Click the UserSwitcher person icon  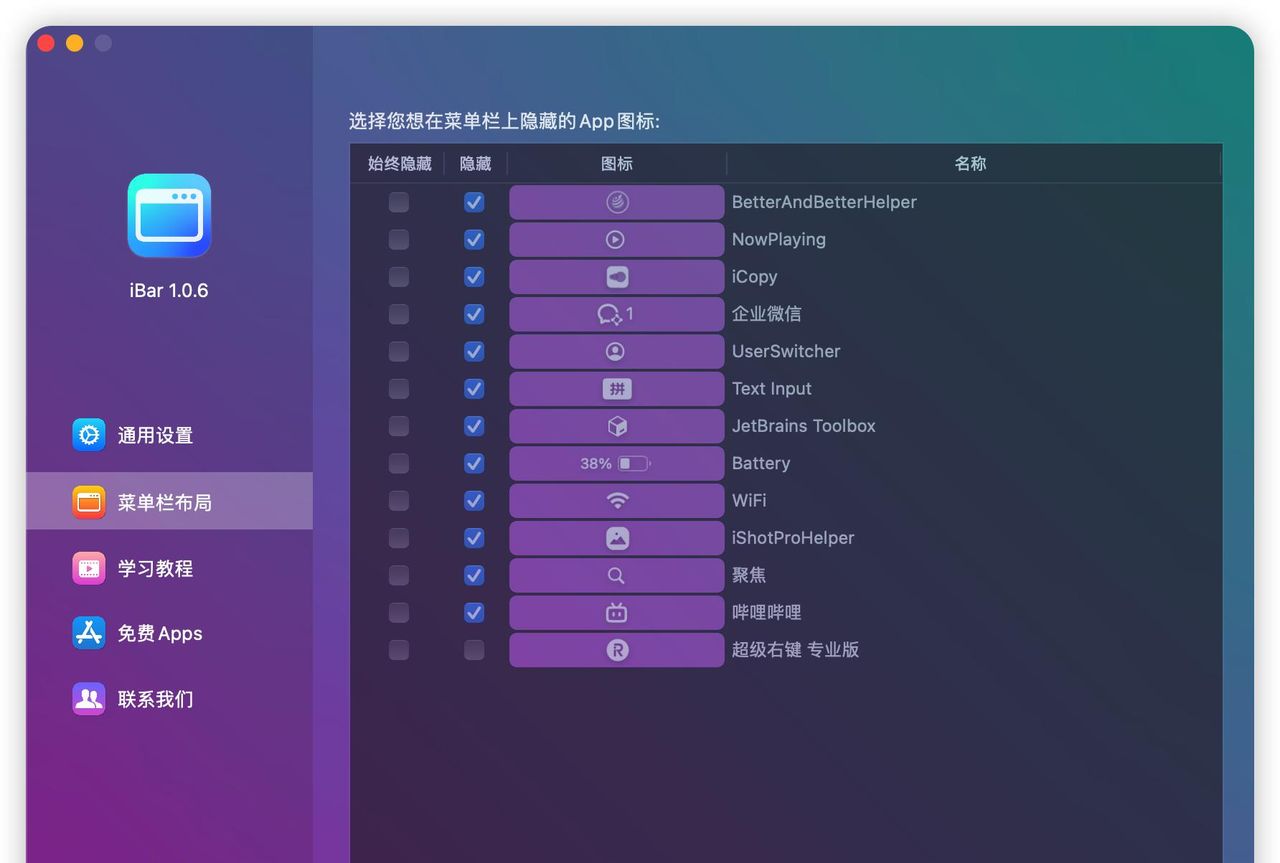616,352
